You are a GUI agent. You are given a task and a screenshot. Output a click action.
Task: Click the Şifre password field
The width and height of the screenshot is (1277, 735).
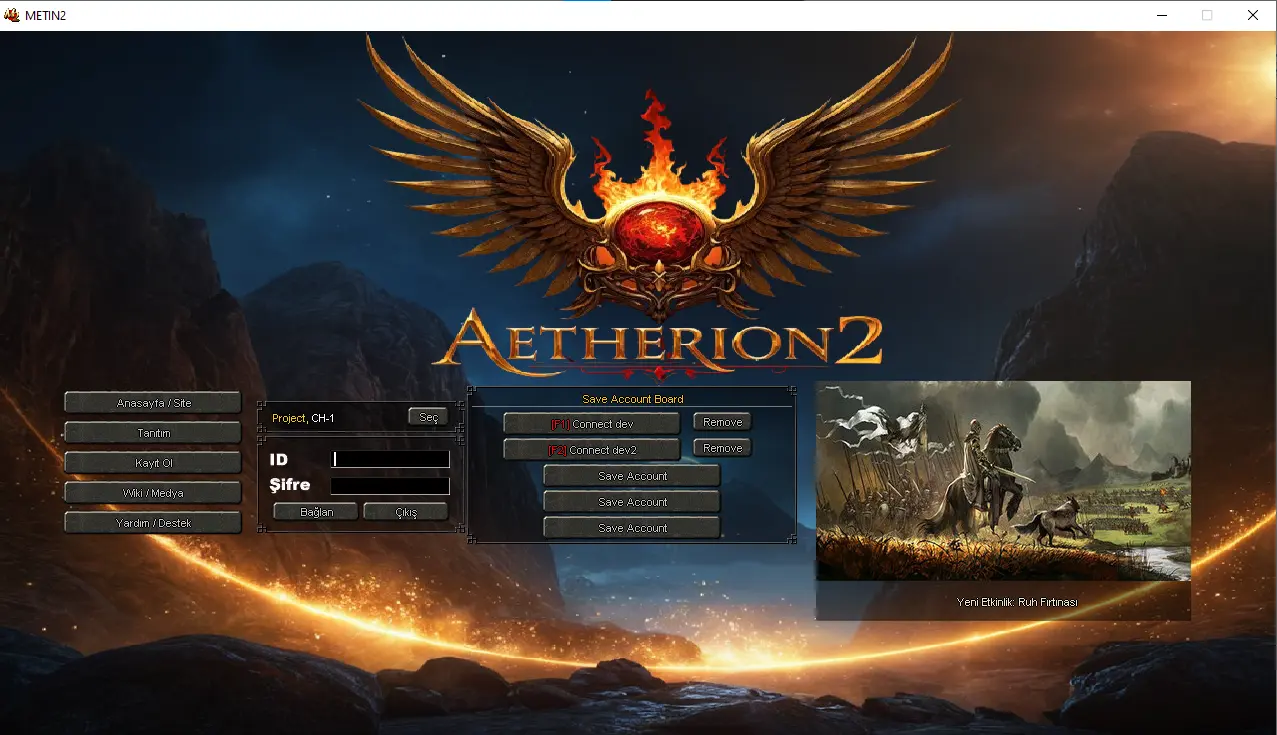tap(390, 485)
